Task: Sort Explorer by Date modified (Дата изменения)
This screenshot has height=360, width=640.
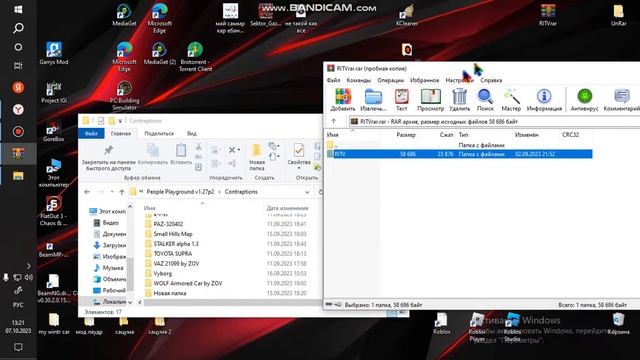Action: coord(287,208)
